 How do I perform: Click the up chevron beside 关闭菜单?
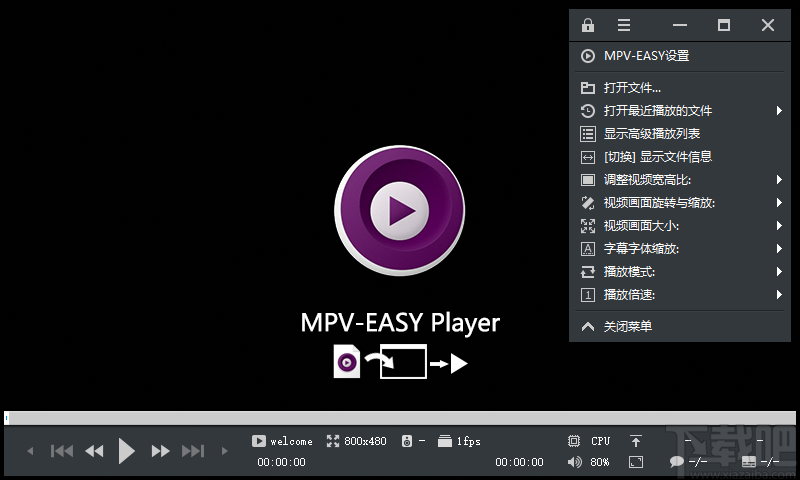tap(588, 326)
